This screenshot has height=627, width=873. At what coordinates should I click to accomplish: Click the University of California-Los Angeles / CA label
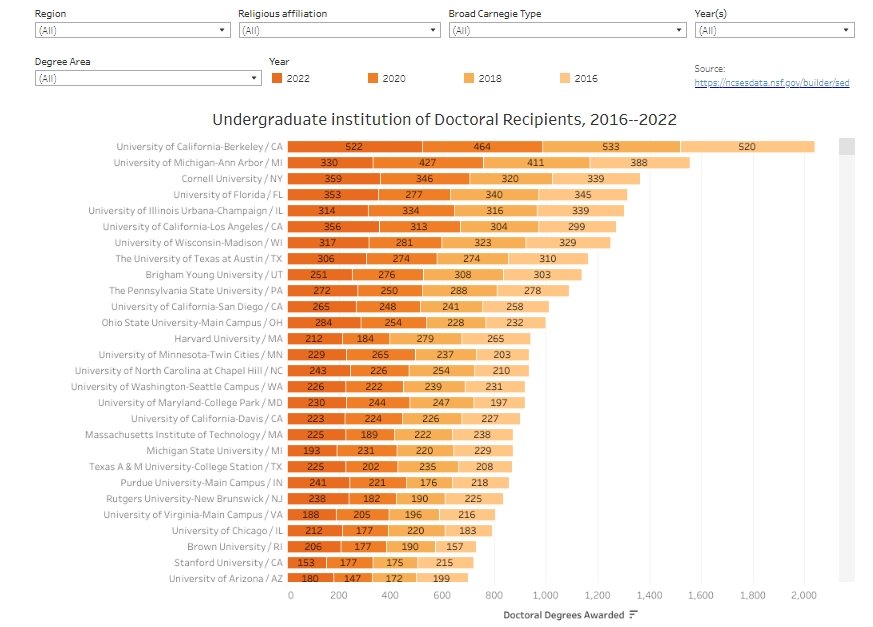tap(193, 227)
